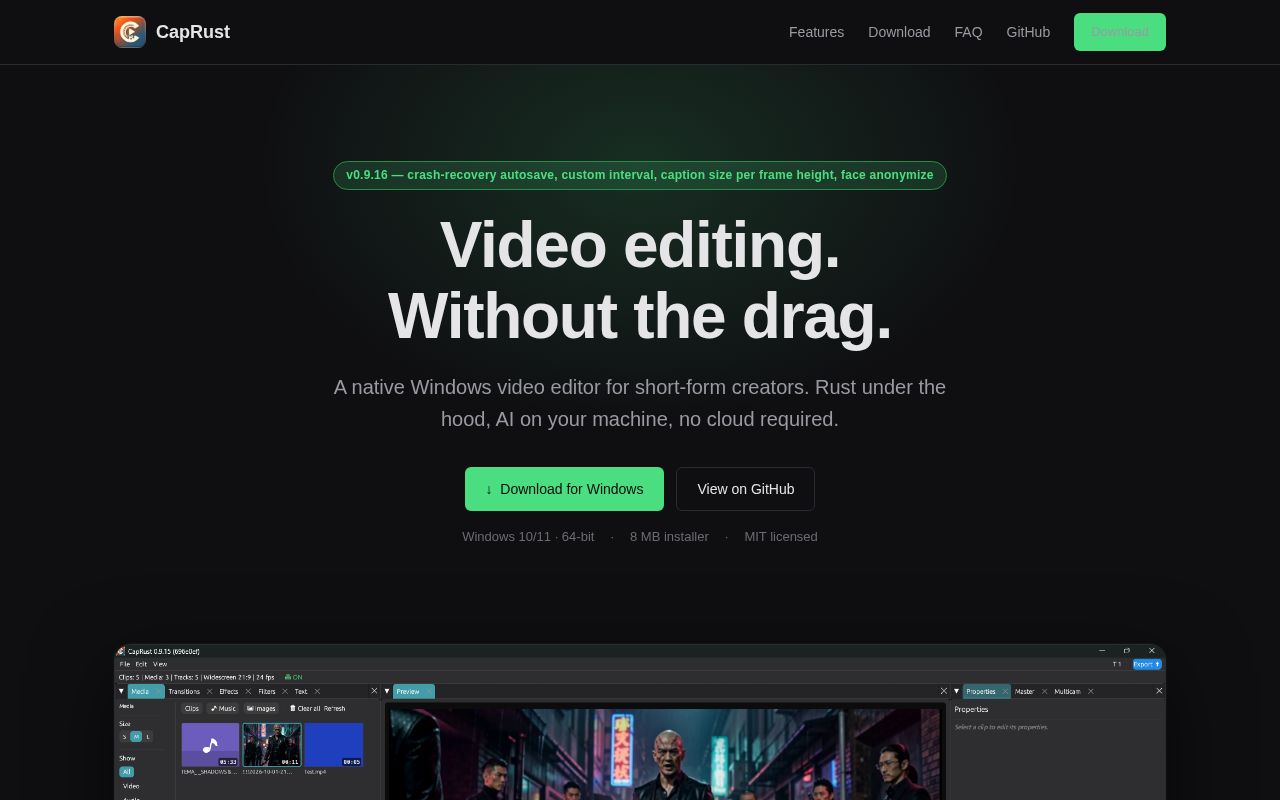Click the CapRust logo icon in header
Image resolution: width=1280 pixels, height=800 pixels.
click(130, 32)
